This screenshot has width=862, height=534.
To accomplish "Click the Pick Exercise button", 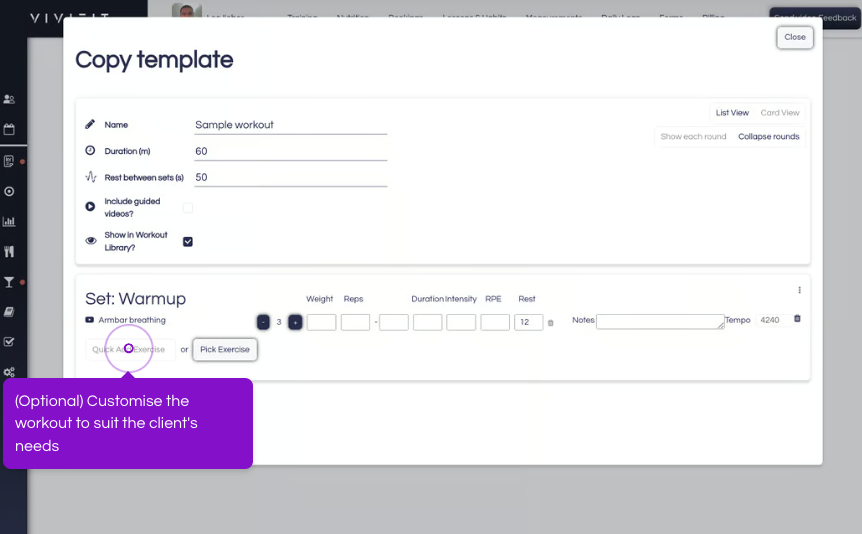I will click(225, 349).
